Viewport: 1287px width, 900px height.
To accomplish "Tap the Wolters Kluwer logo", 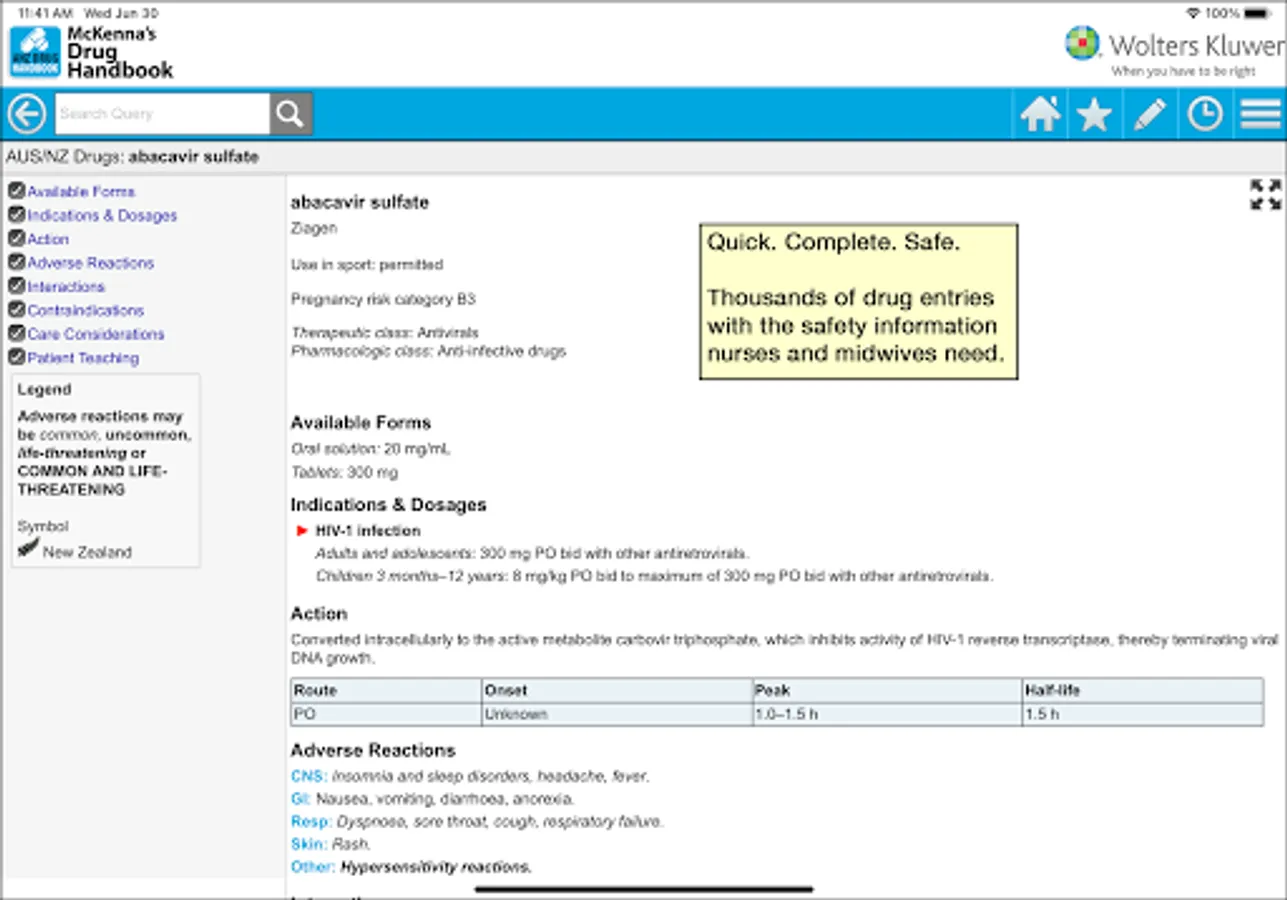I will click(x=1174, y=50).
